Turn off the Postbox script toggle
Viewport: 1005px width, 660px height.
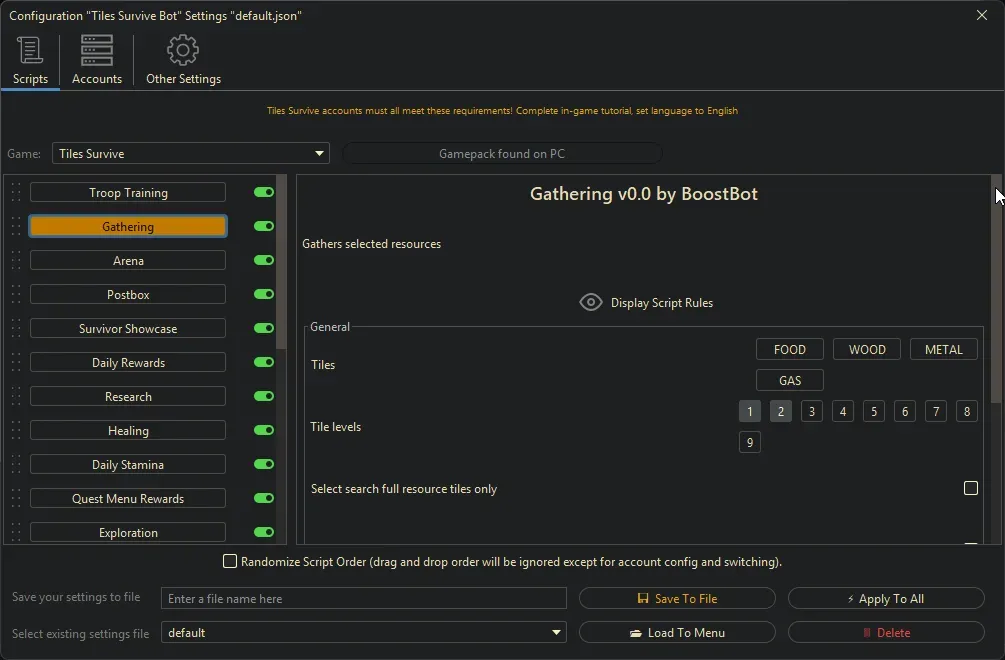pos(264,295)
